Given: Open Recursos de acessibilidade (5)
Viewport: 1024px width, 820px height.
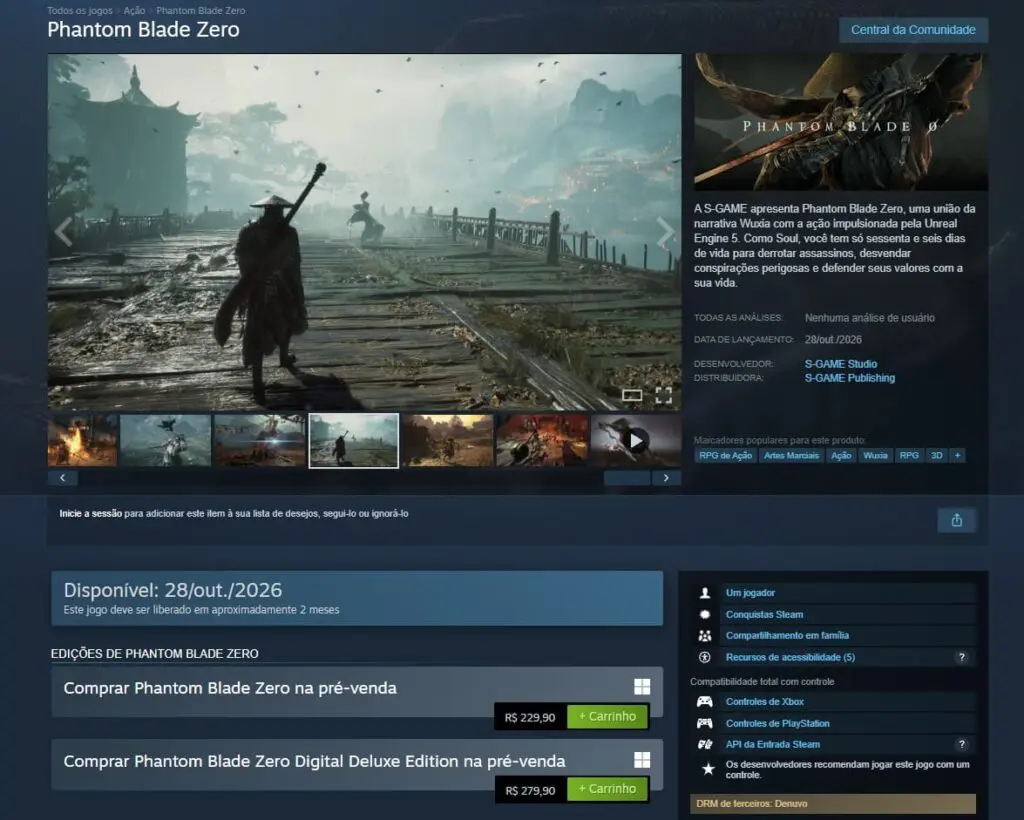Looking at the screenshot, I should point(790,657).
